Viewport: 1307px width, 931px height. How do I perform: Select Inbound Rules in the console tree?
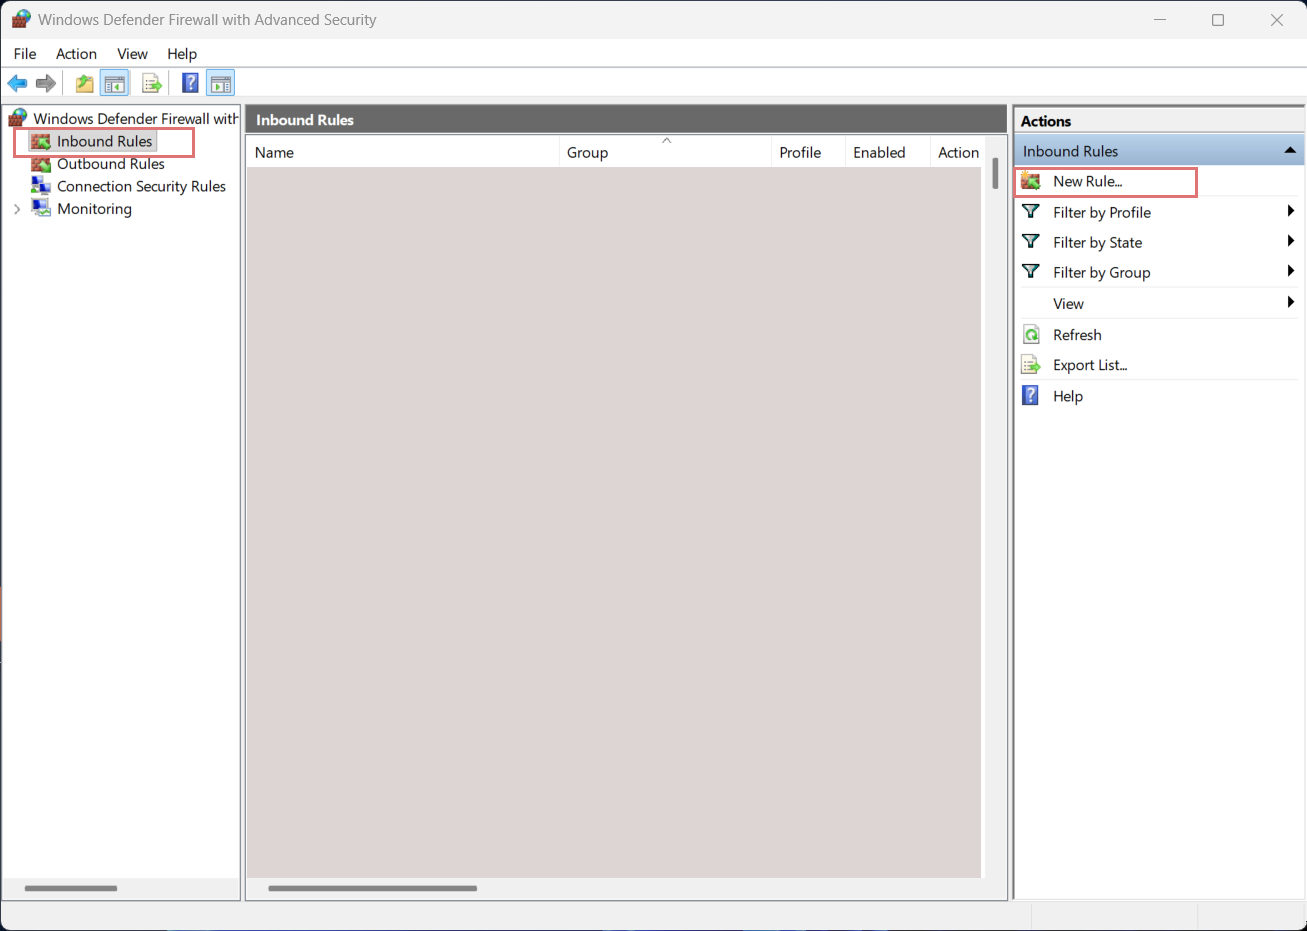[104, 142]
